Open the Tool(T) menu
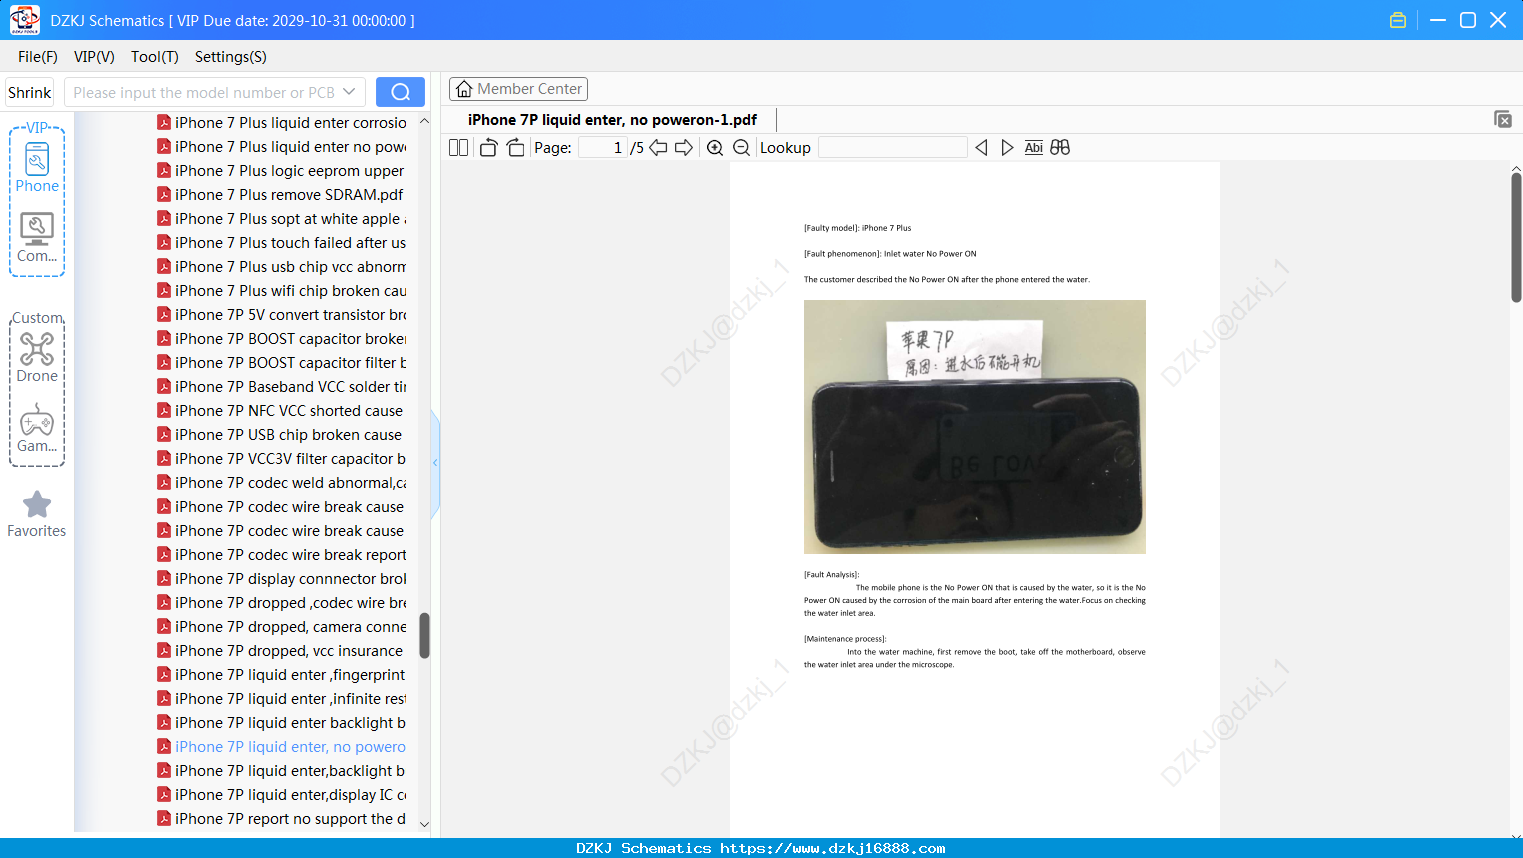The image size is (1523, 858). pos(155,57)
